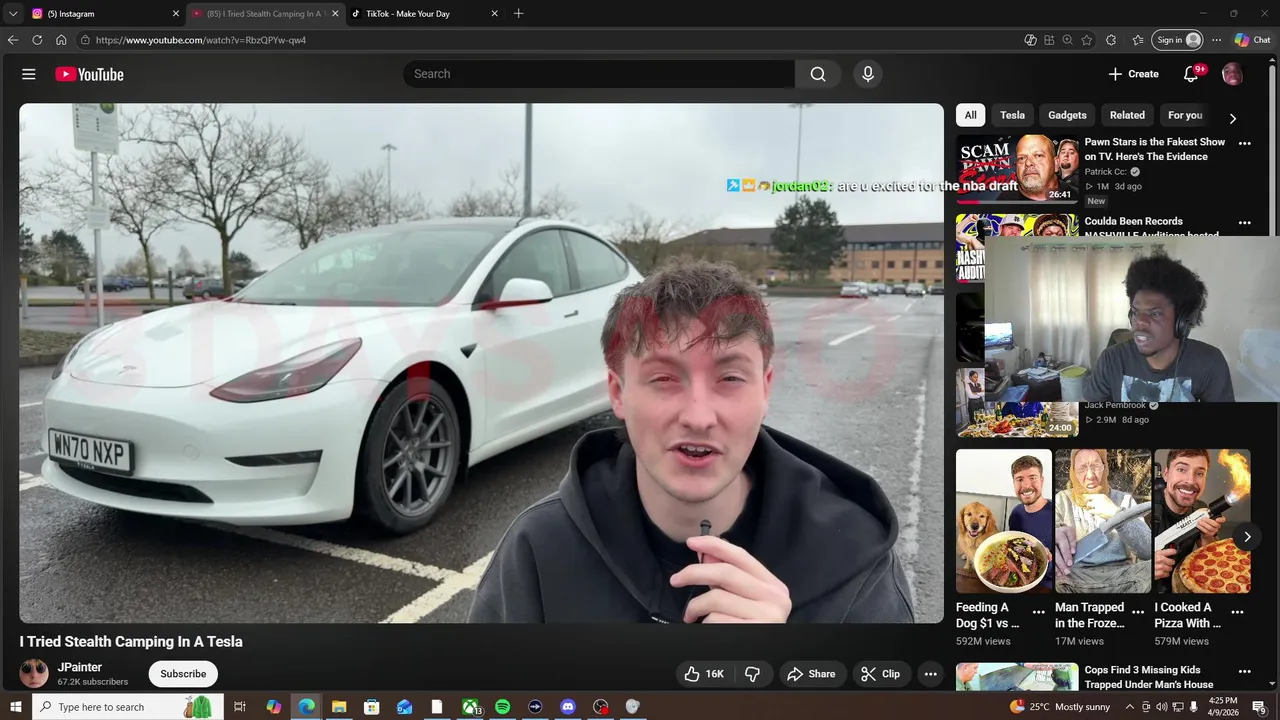The height and width of the screenshot is (720, 1280).
Task: Click the YouTube logo to go home
Action: [x=89, y=74]
